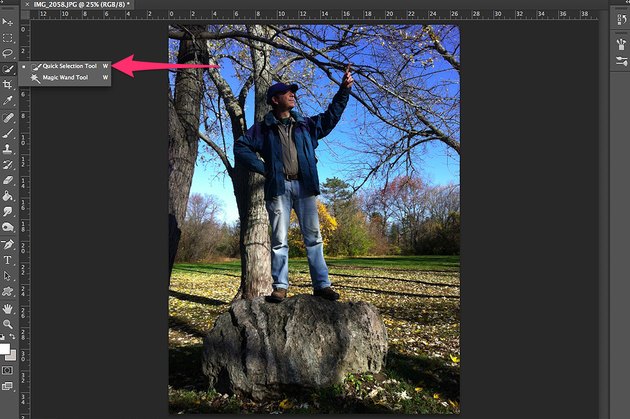The height and width of the screenshot is (419, 630).
Task: Select the Move tool
Action: (7, 22)
